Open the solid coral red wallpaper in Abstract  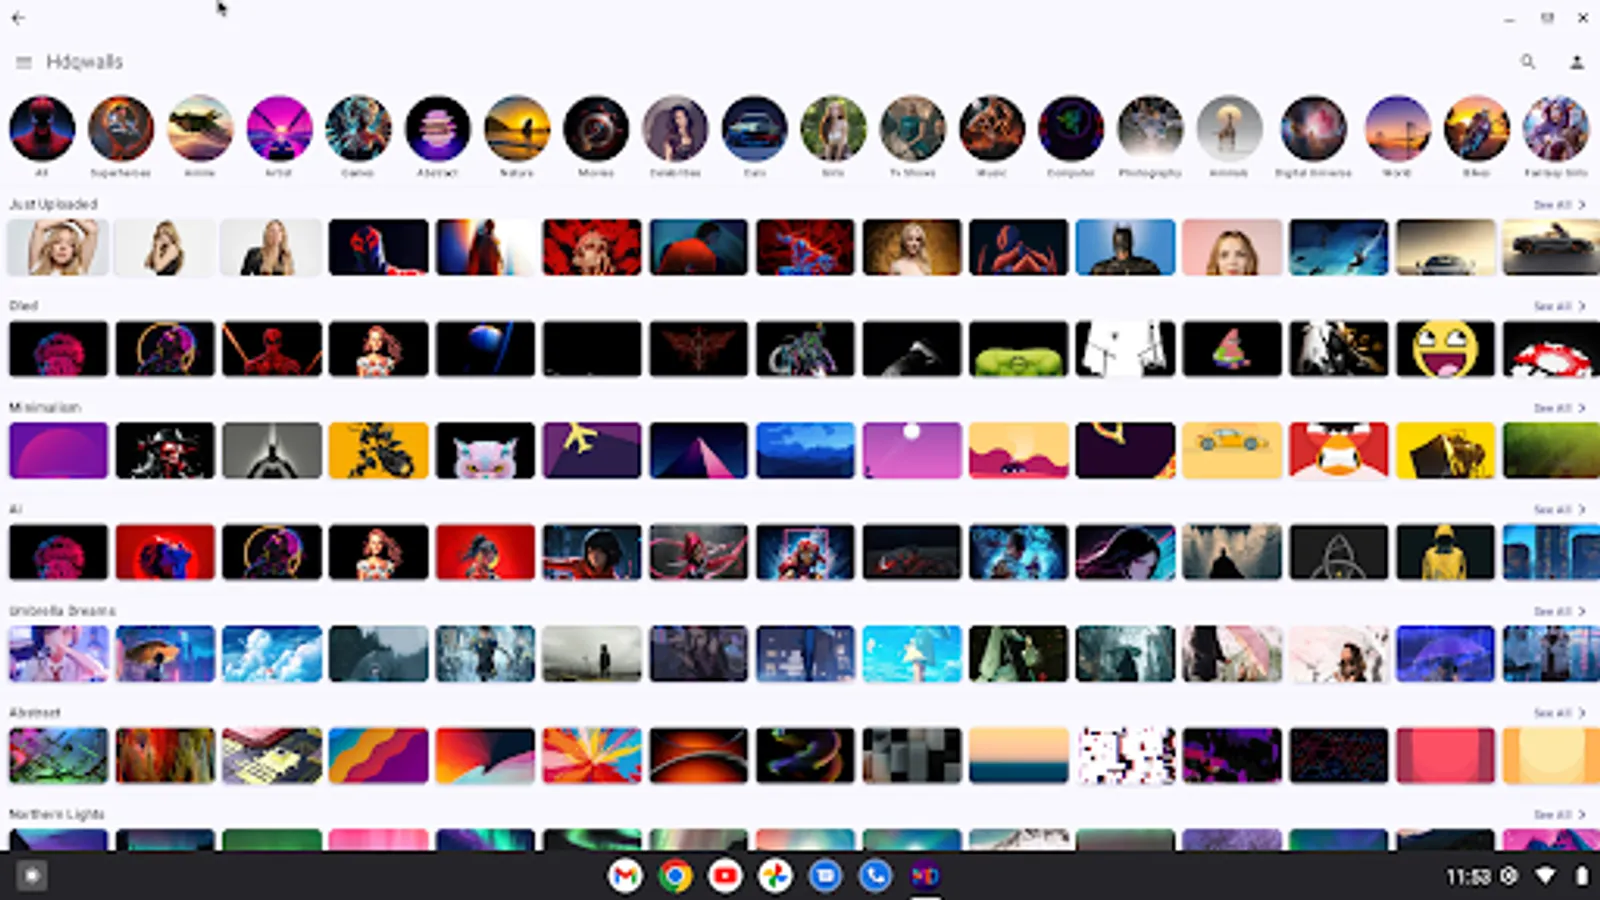click(1445, 755)
